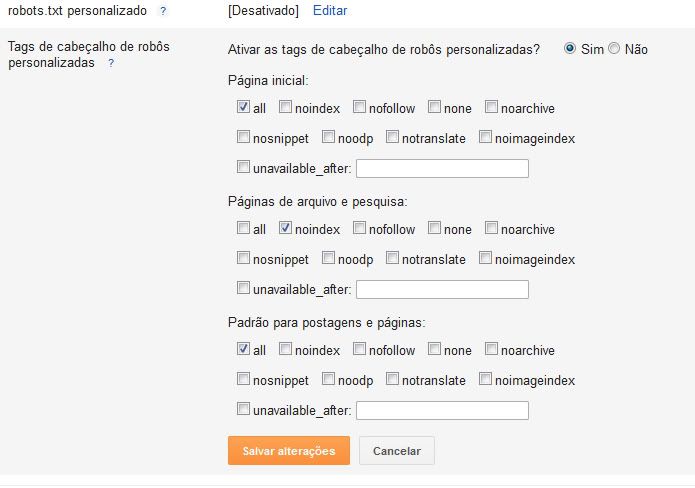
Task: Enable noindex under Página inicial
Action: [x=286, y=107]
